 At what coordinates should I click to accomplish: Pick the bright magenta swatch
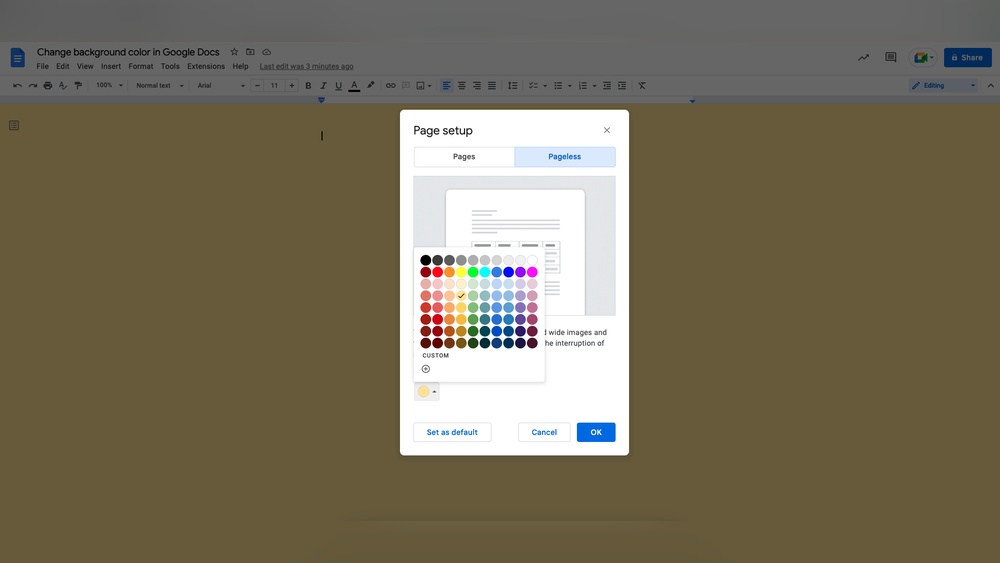coord(533,272)
